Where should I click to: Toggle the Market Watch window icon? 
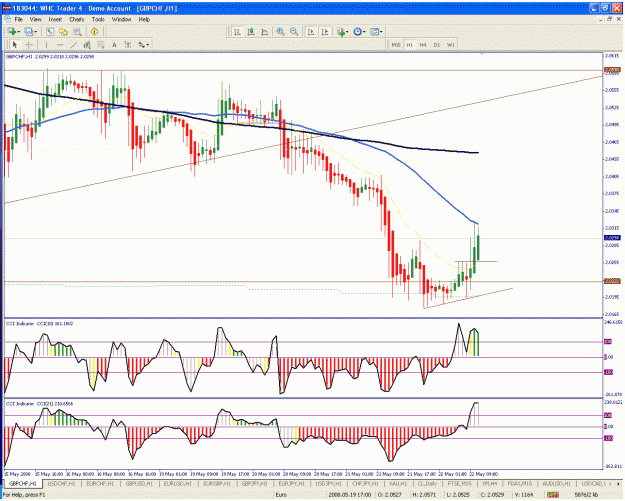(x=50, y=31)
